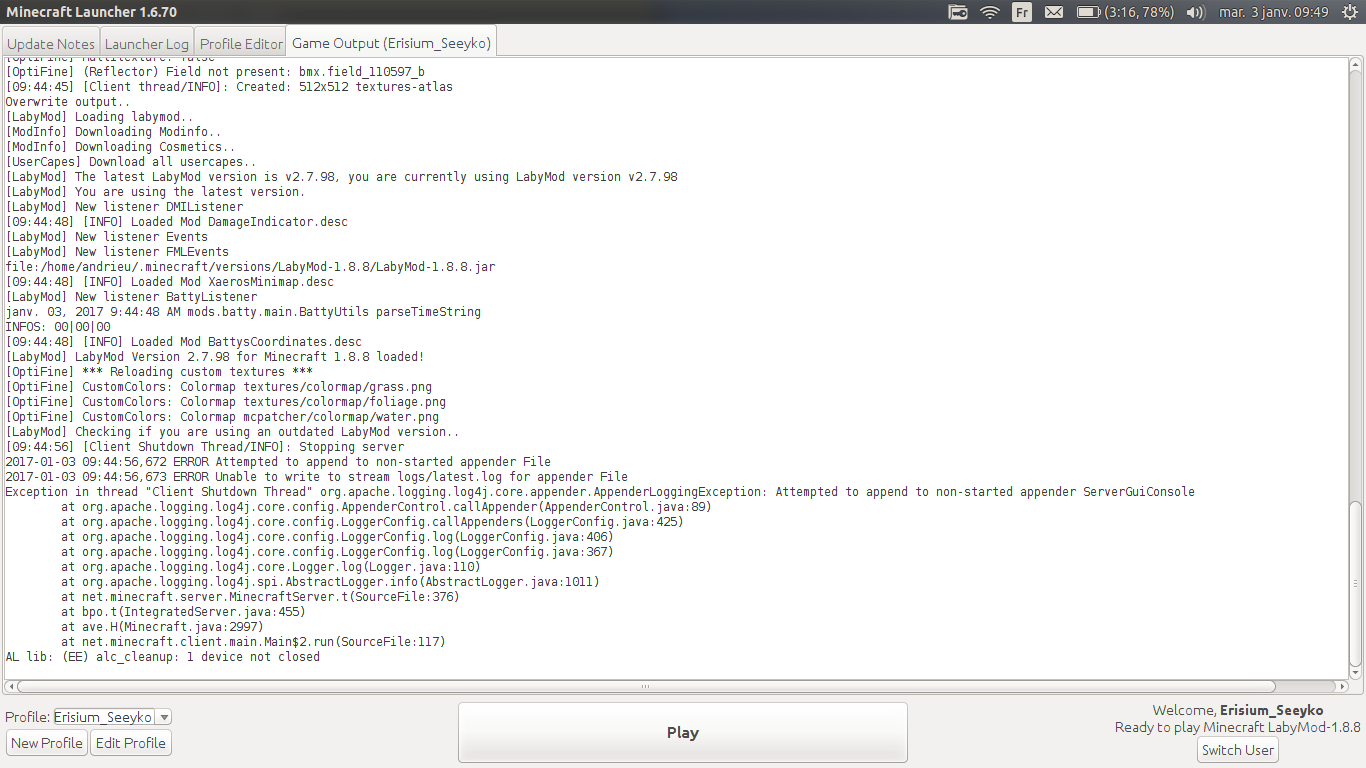This screenshot has width=1366, height=768.
Task: Click 'LabyMod Version 2.7.98 for Minecraft 1.8.8 loaded!'
Action: pyautogui.click(x=215, y=357)
